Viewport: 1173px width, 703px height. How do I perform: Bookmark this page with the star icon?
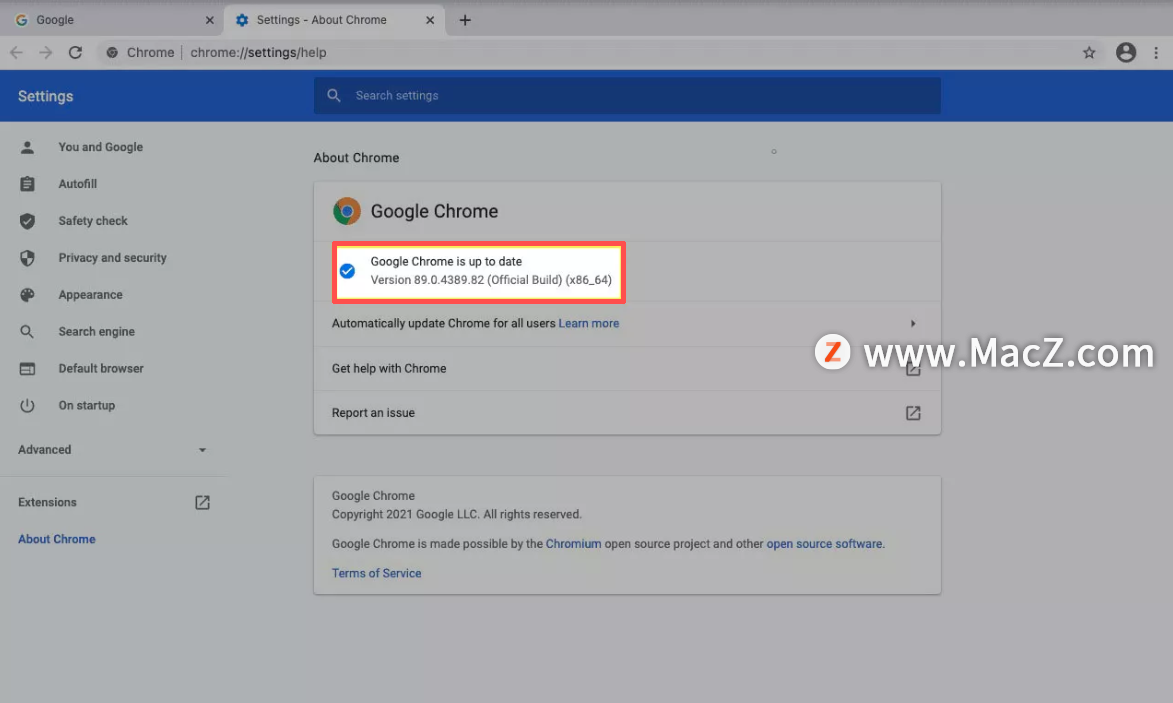(x=1089, y=52)
